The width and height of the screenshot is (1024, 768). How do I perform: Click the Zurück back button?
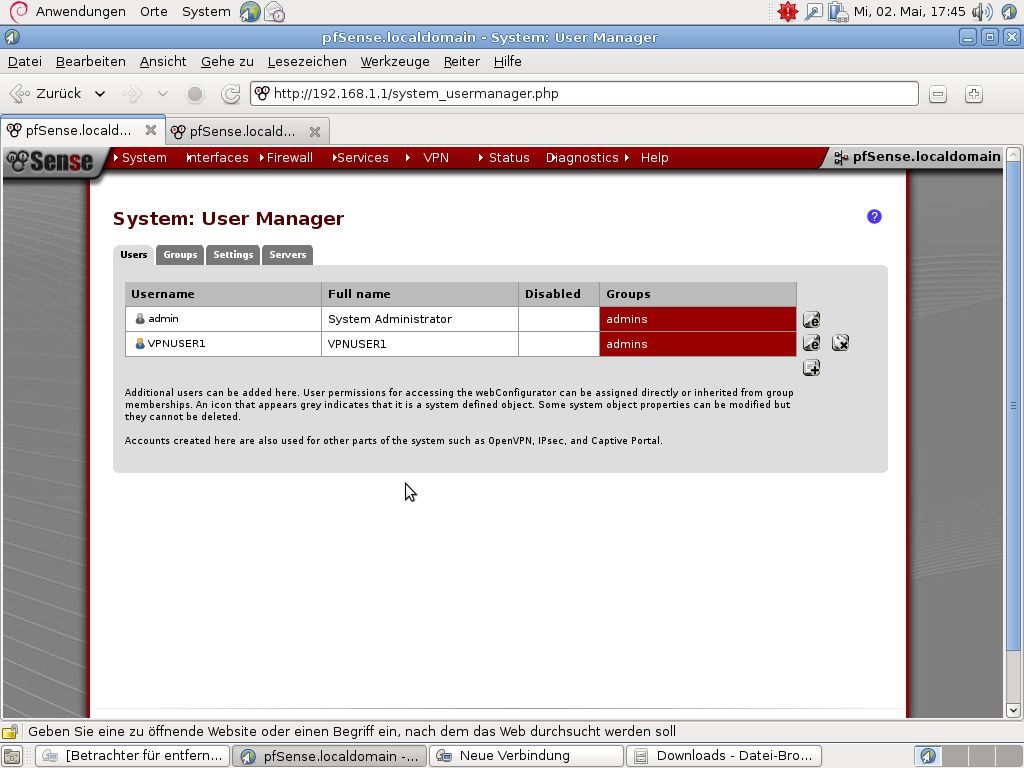point(46,93)
